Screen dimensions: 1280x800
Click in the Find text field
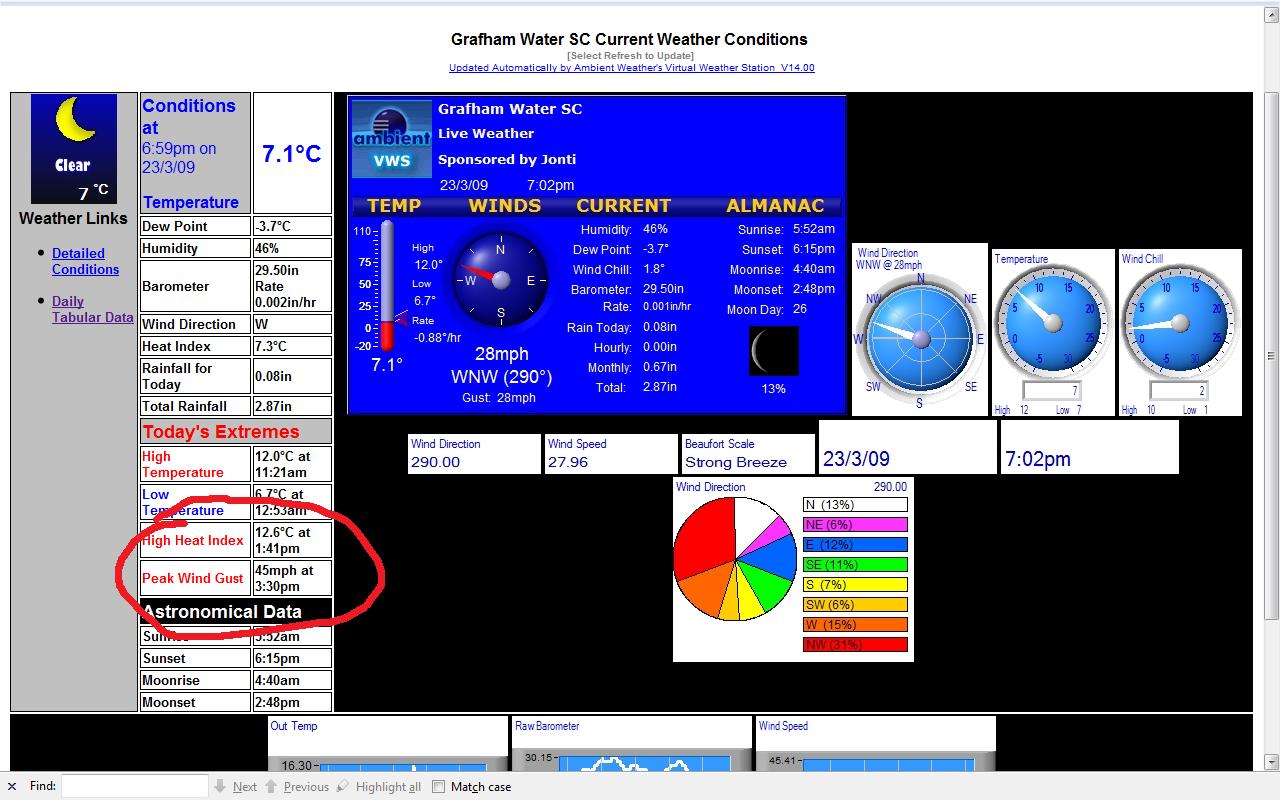click(x=134, y=786)
